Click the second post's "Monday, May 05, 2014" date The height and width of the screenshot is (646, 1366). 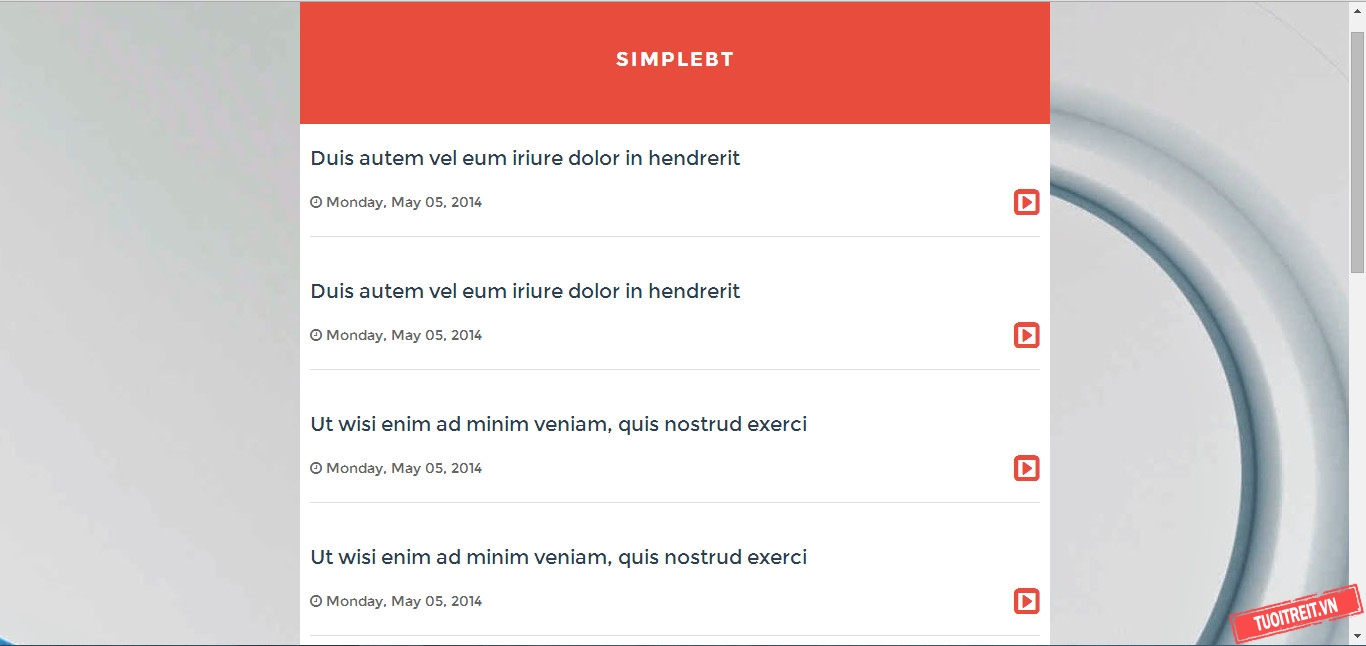coord(404,335)
